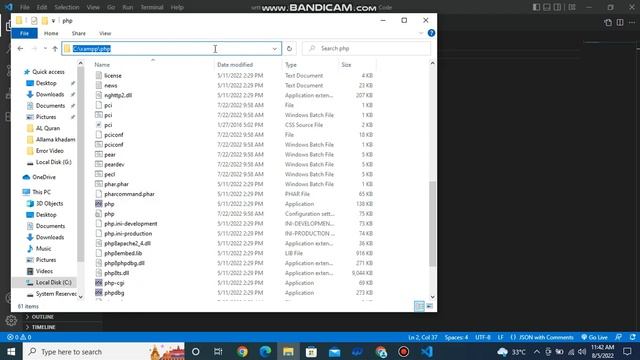Image resolution: width=640 pixels, height=360 pixels.
Task: Select Quick access in navigation pane
Action: [48, 72]
